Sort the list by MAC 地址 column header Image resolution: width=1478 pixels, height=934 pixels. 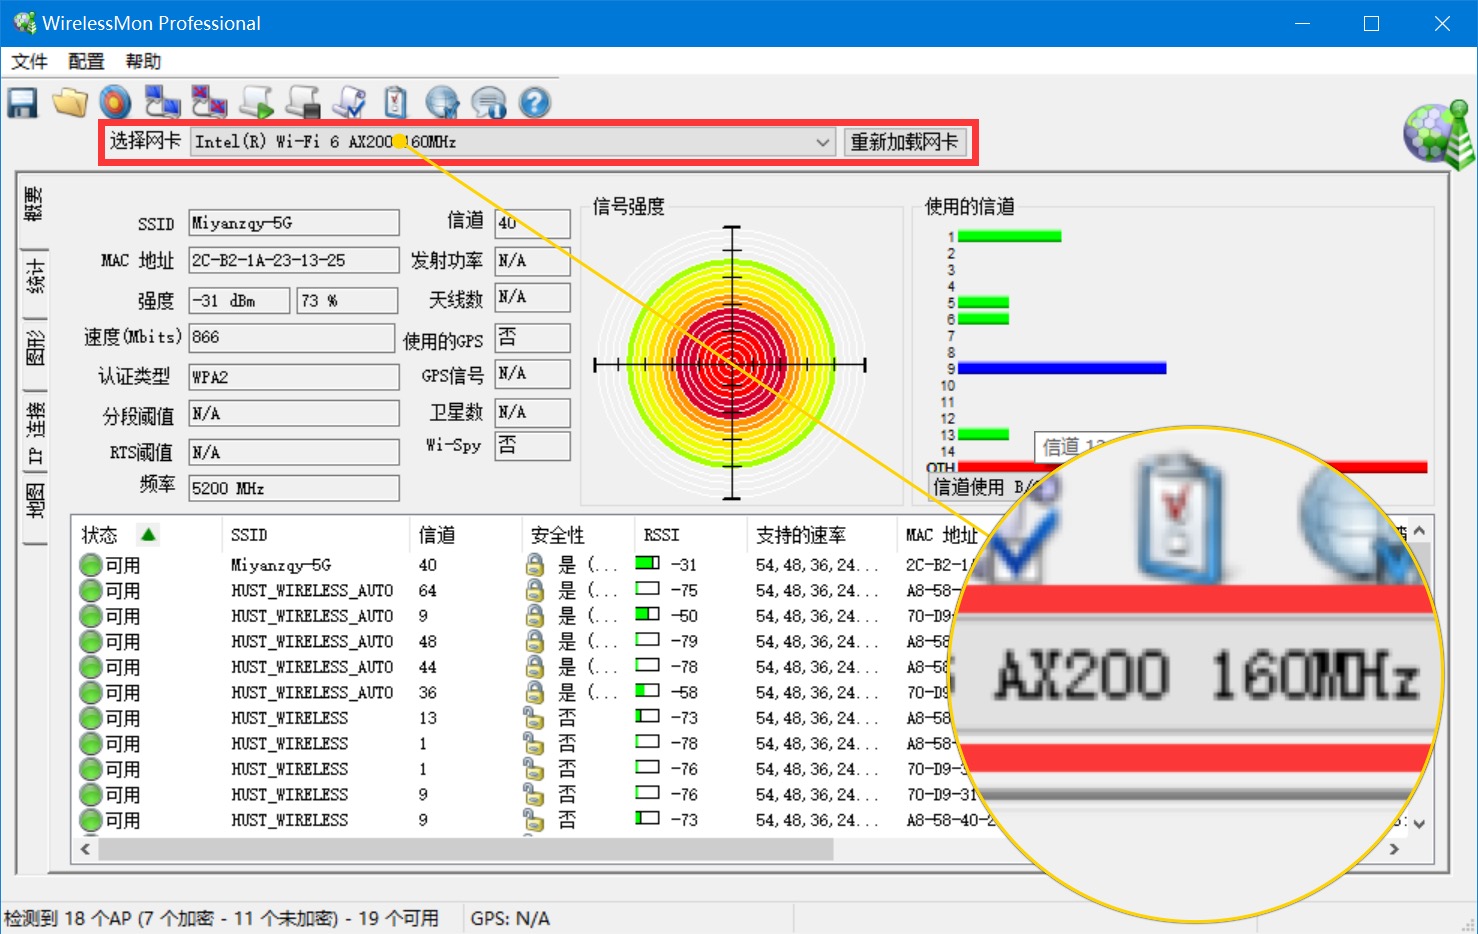pyautogui.click(x=942, y=535)
